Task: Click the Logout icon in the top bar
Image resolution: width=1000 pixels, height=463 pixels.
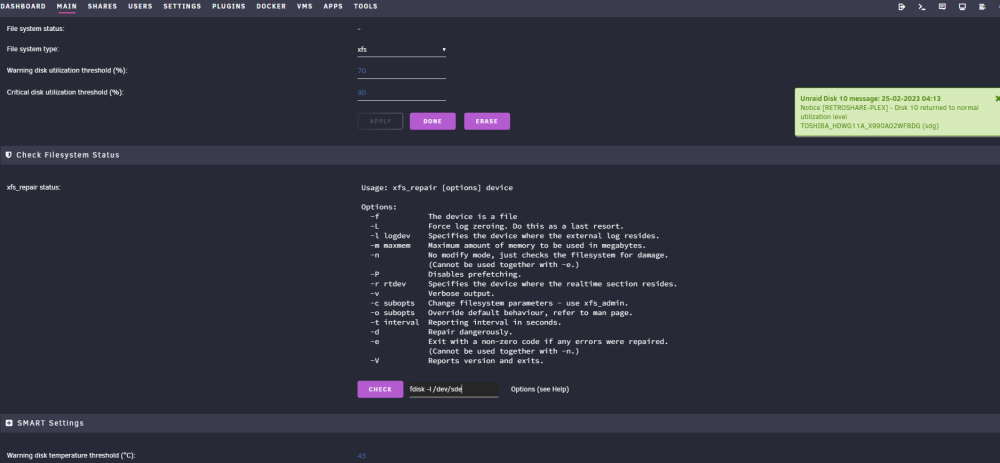Action: (902, 6)
